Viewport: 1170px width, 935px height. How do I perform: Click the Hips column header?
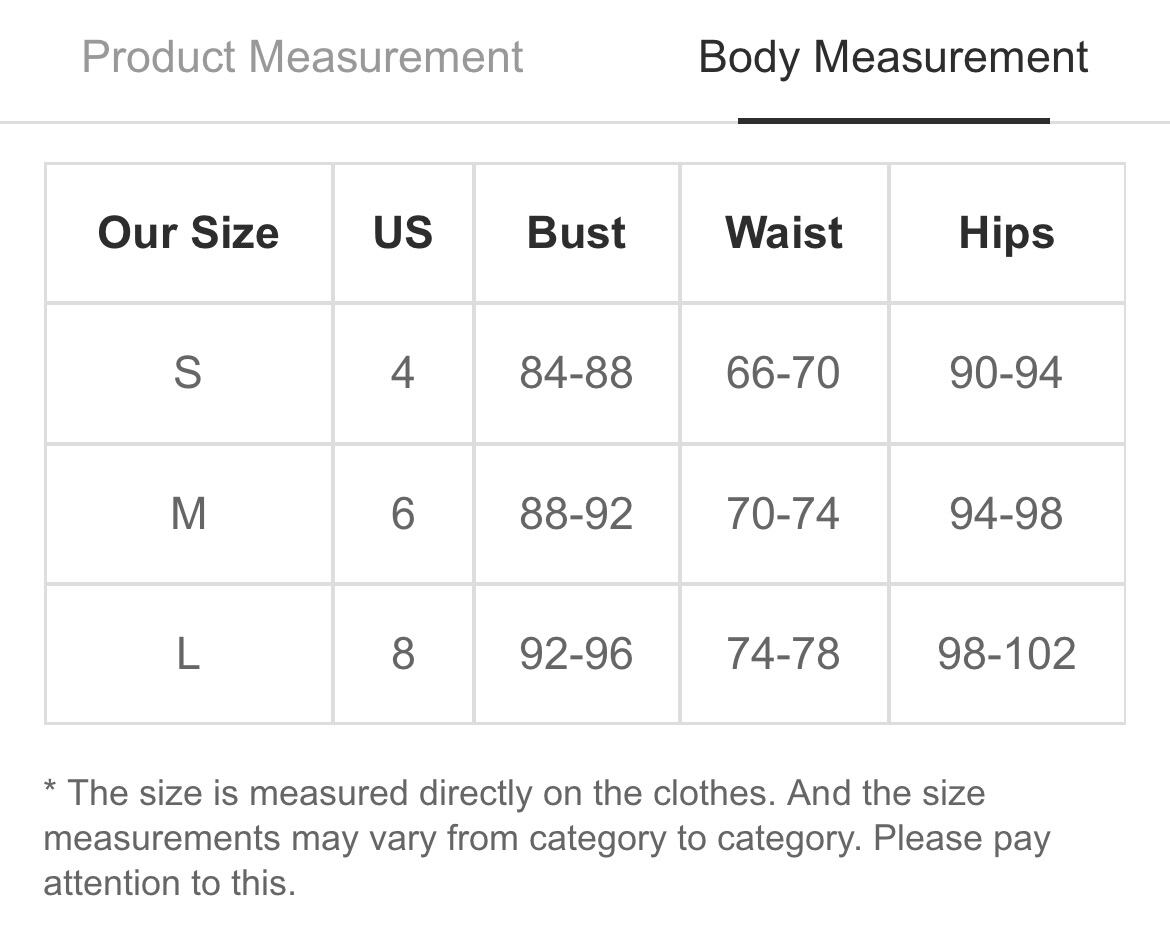pos(1007,233)
